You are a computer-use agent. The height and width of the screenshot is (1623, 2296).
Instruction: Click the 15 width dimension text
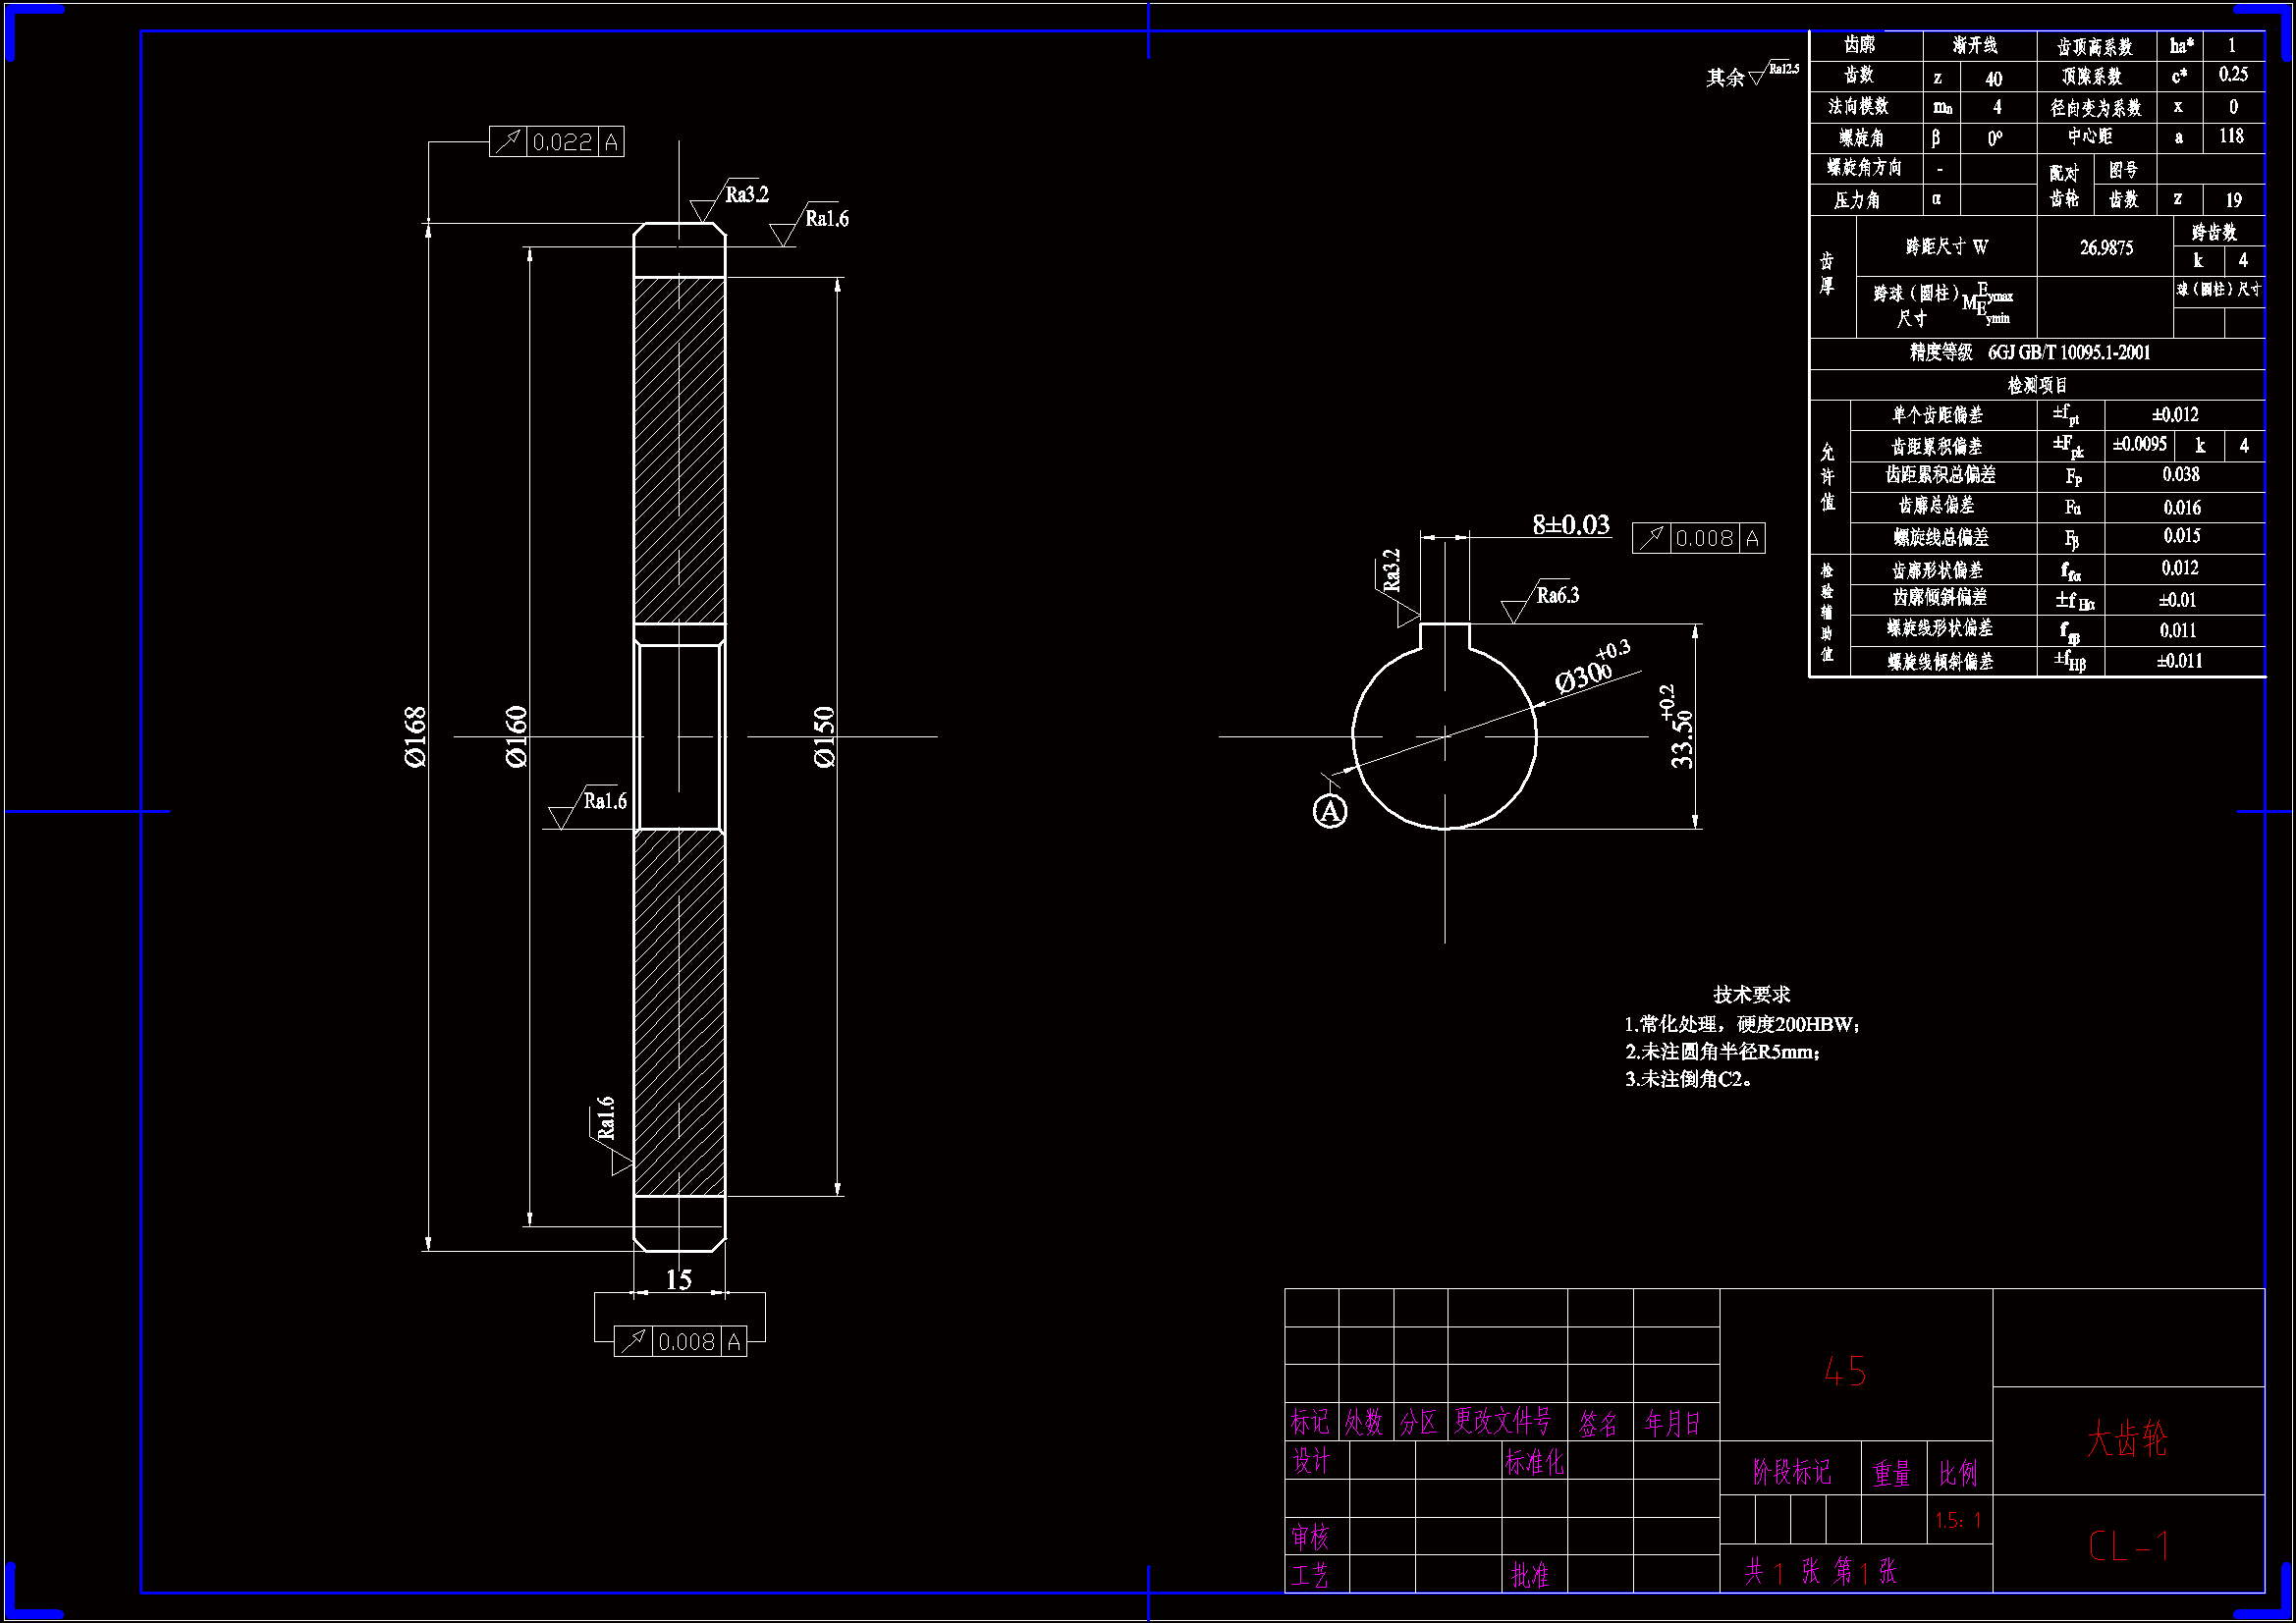[678, 1279]
